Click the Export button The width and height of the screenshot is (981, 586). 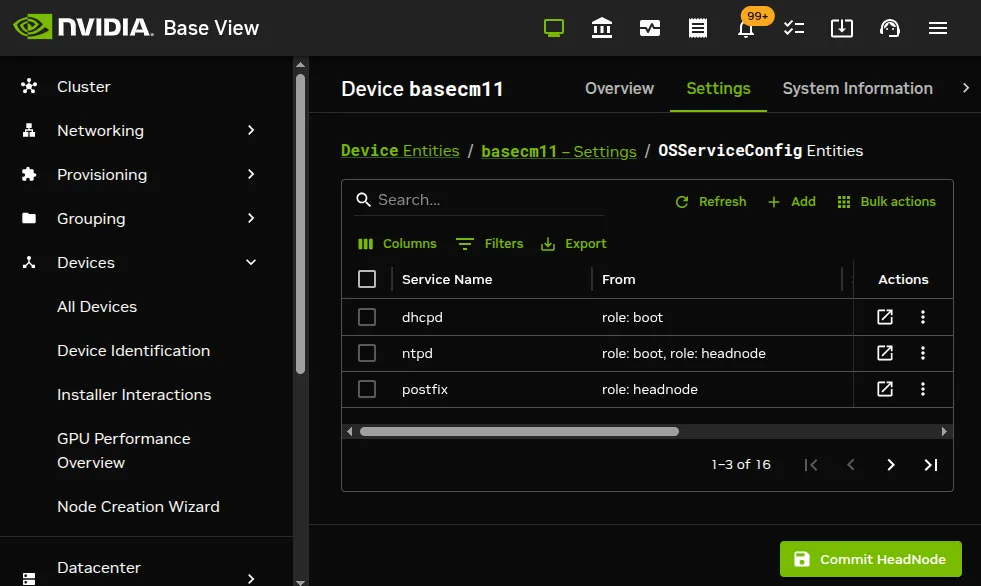click(x=573, y=243)
